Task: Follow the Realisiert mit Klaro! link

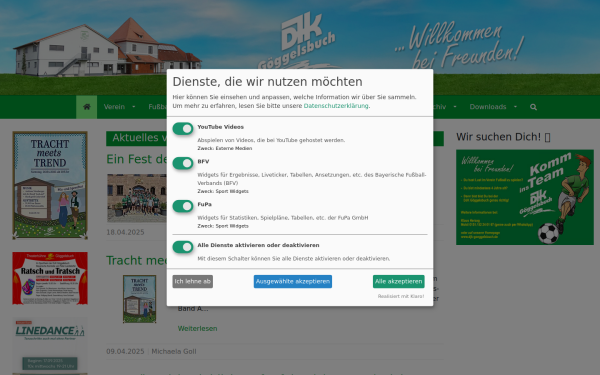Action: click(401, 297)
